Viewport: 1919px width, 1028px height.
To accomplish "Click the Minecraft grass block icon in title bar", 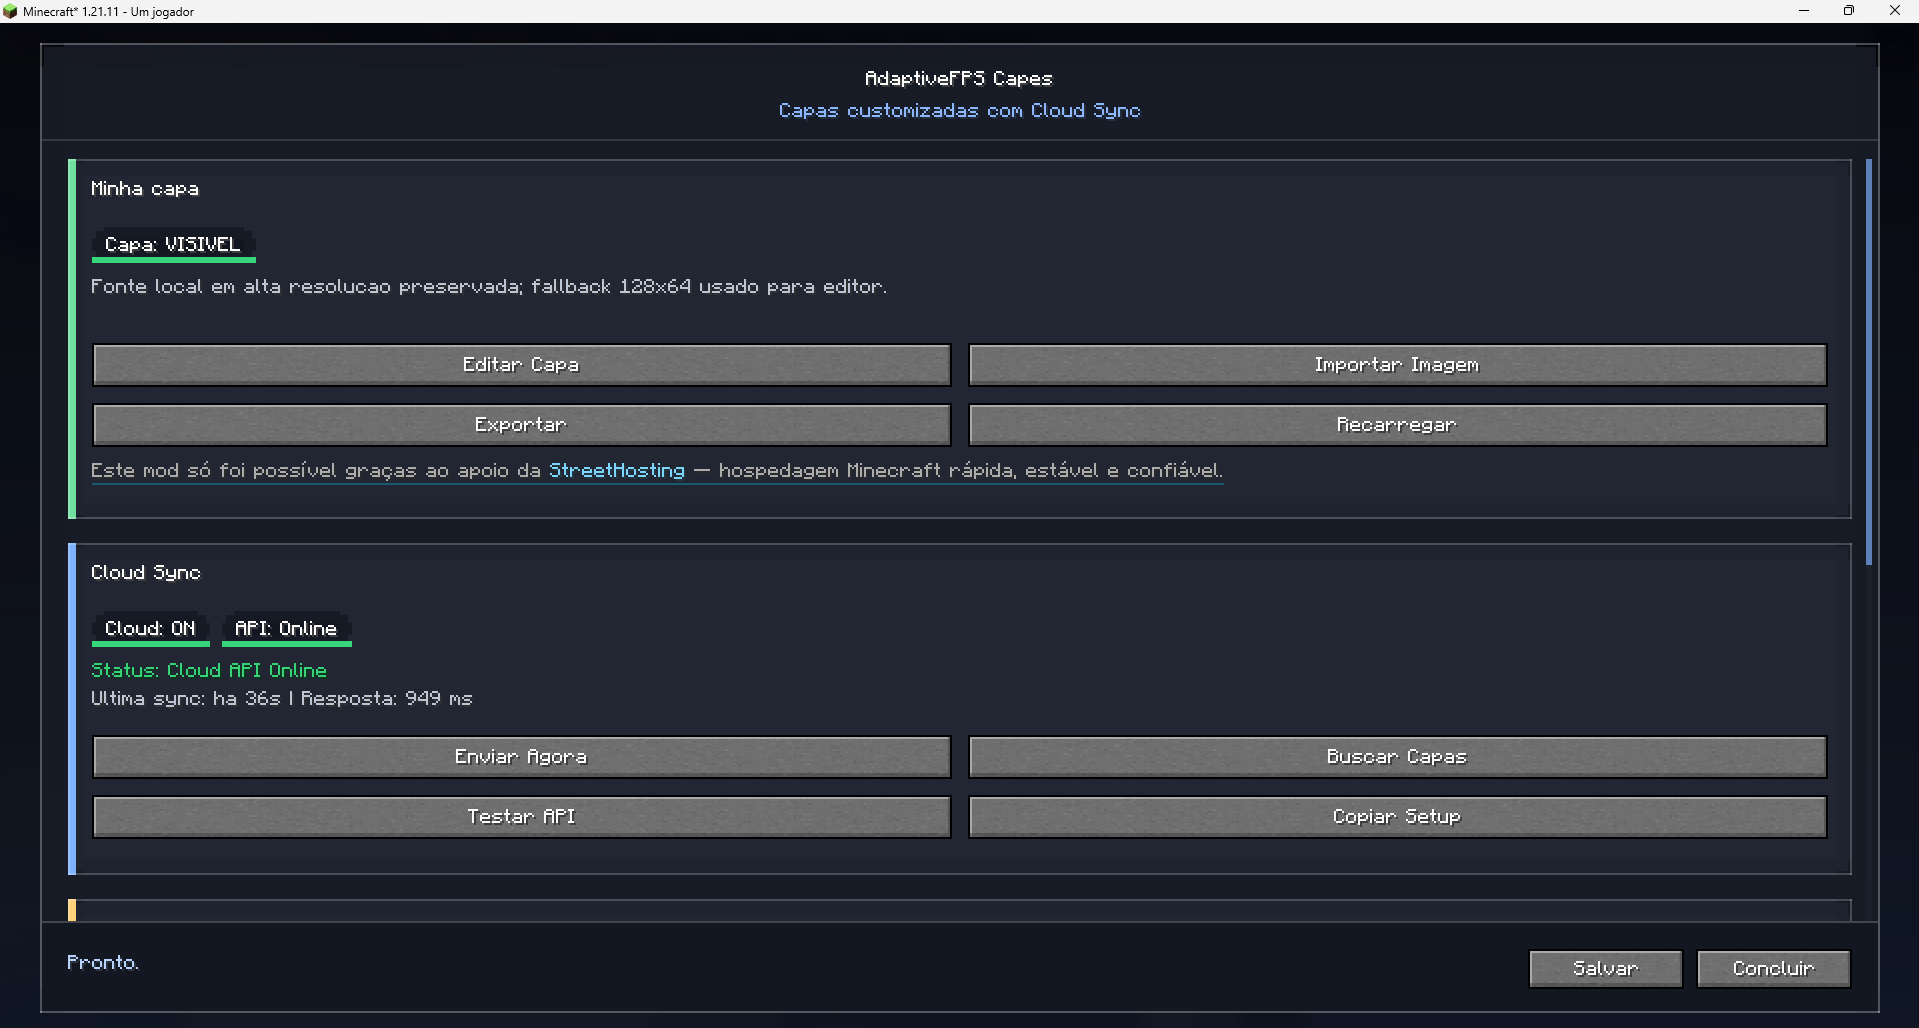I will 10,11.
